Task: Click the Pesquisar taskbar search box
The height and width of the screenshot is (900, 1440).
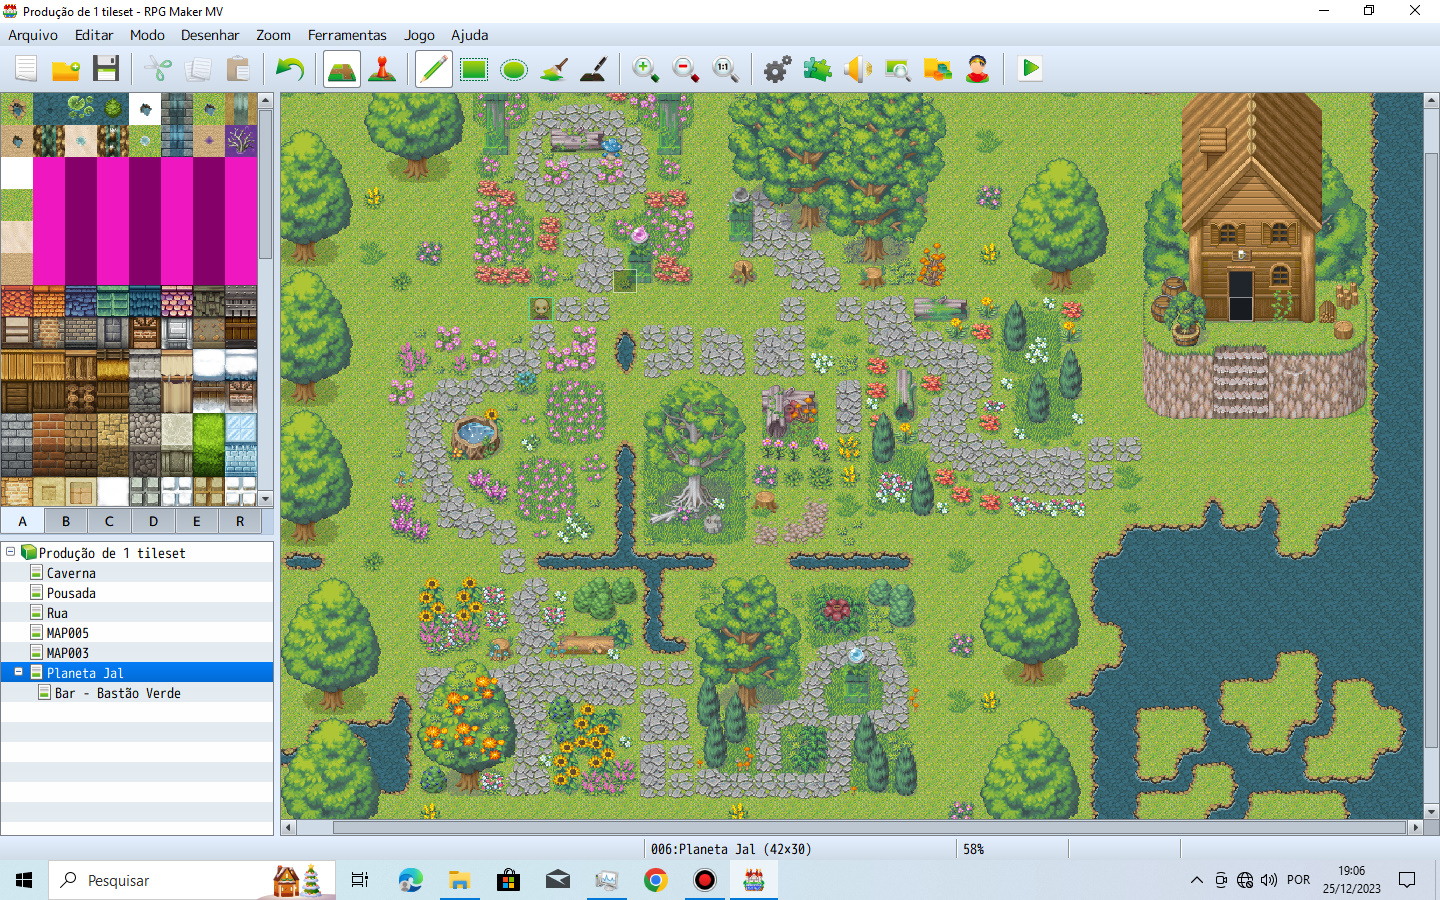Action: [190, 880]
